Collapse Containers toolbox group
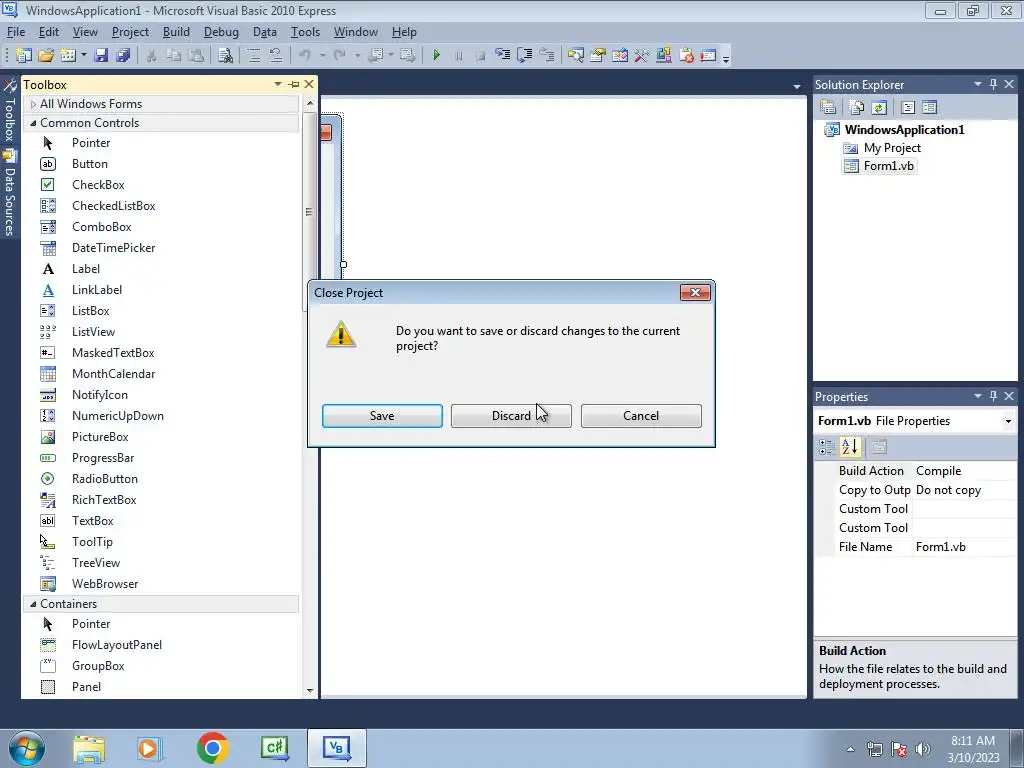1024x768 pixels. click(x=33, y=604)
